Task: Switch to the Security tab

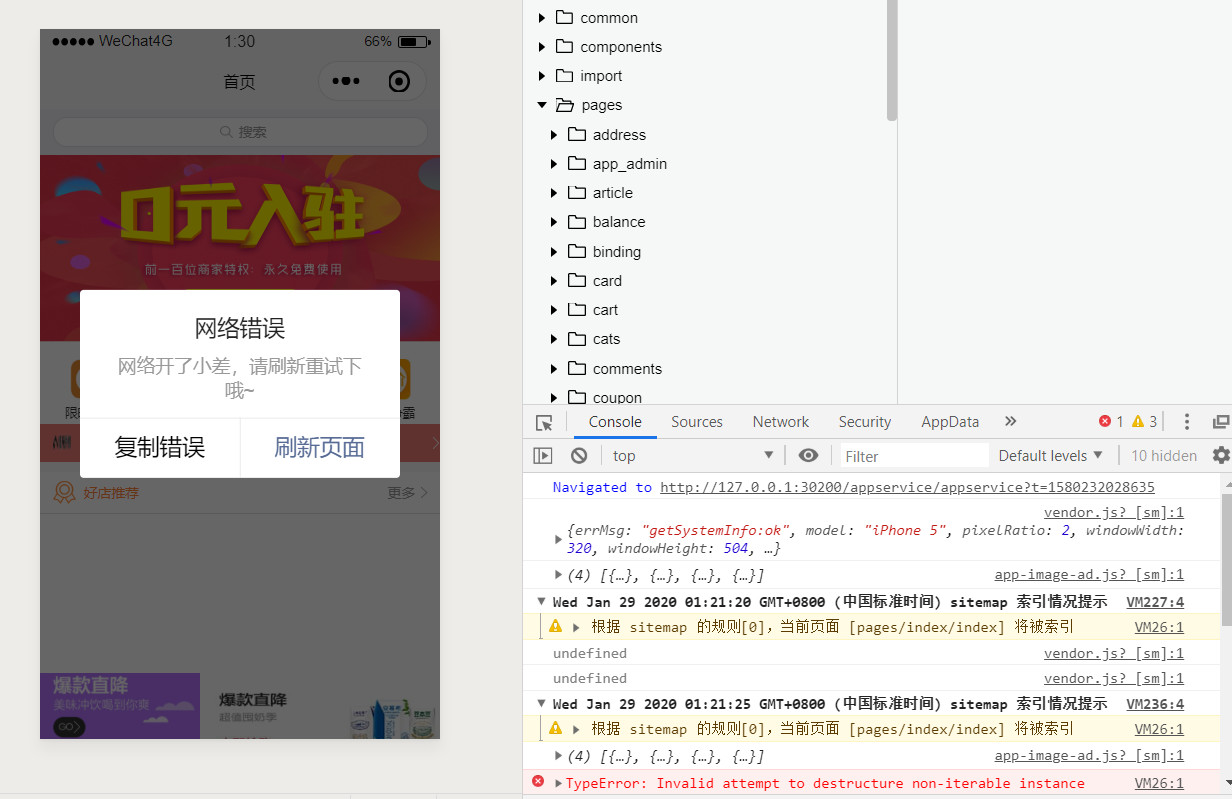Action: (x=865, y=422)
